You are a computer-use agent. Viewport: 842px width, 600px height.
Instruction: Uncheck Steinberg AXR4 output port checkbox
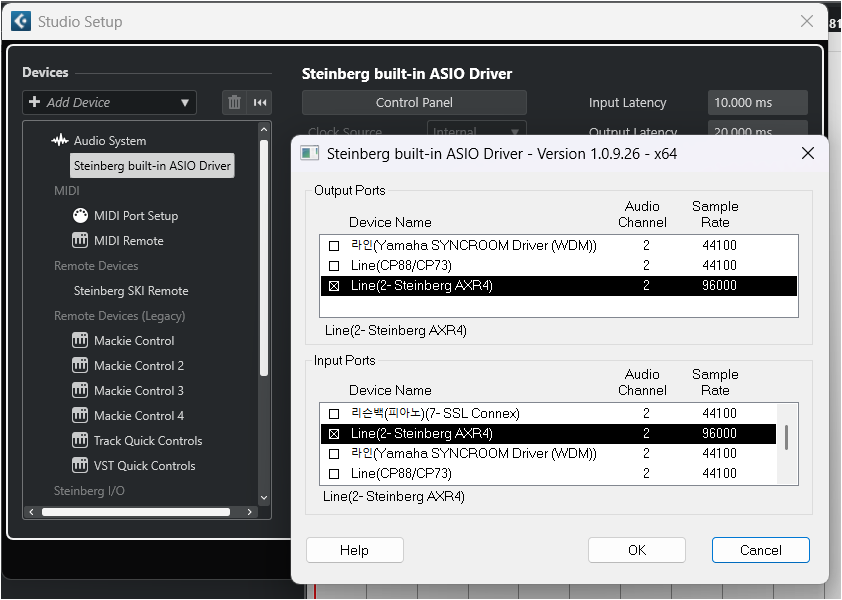point(334,286)
